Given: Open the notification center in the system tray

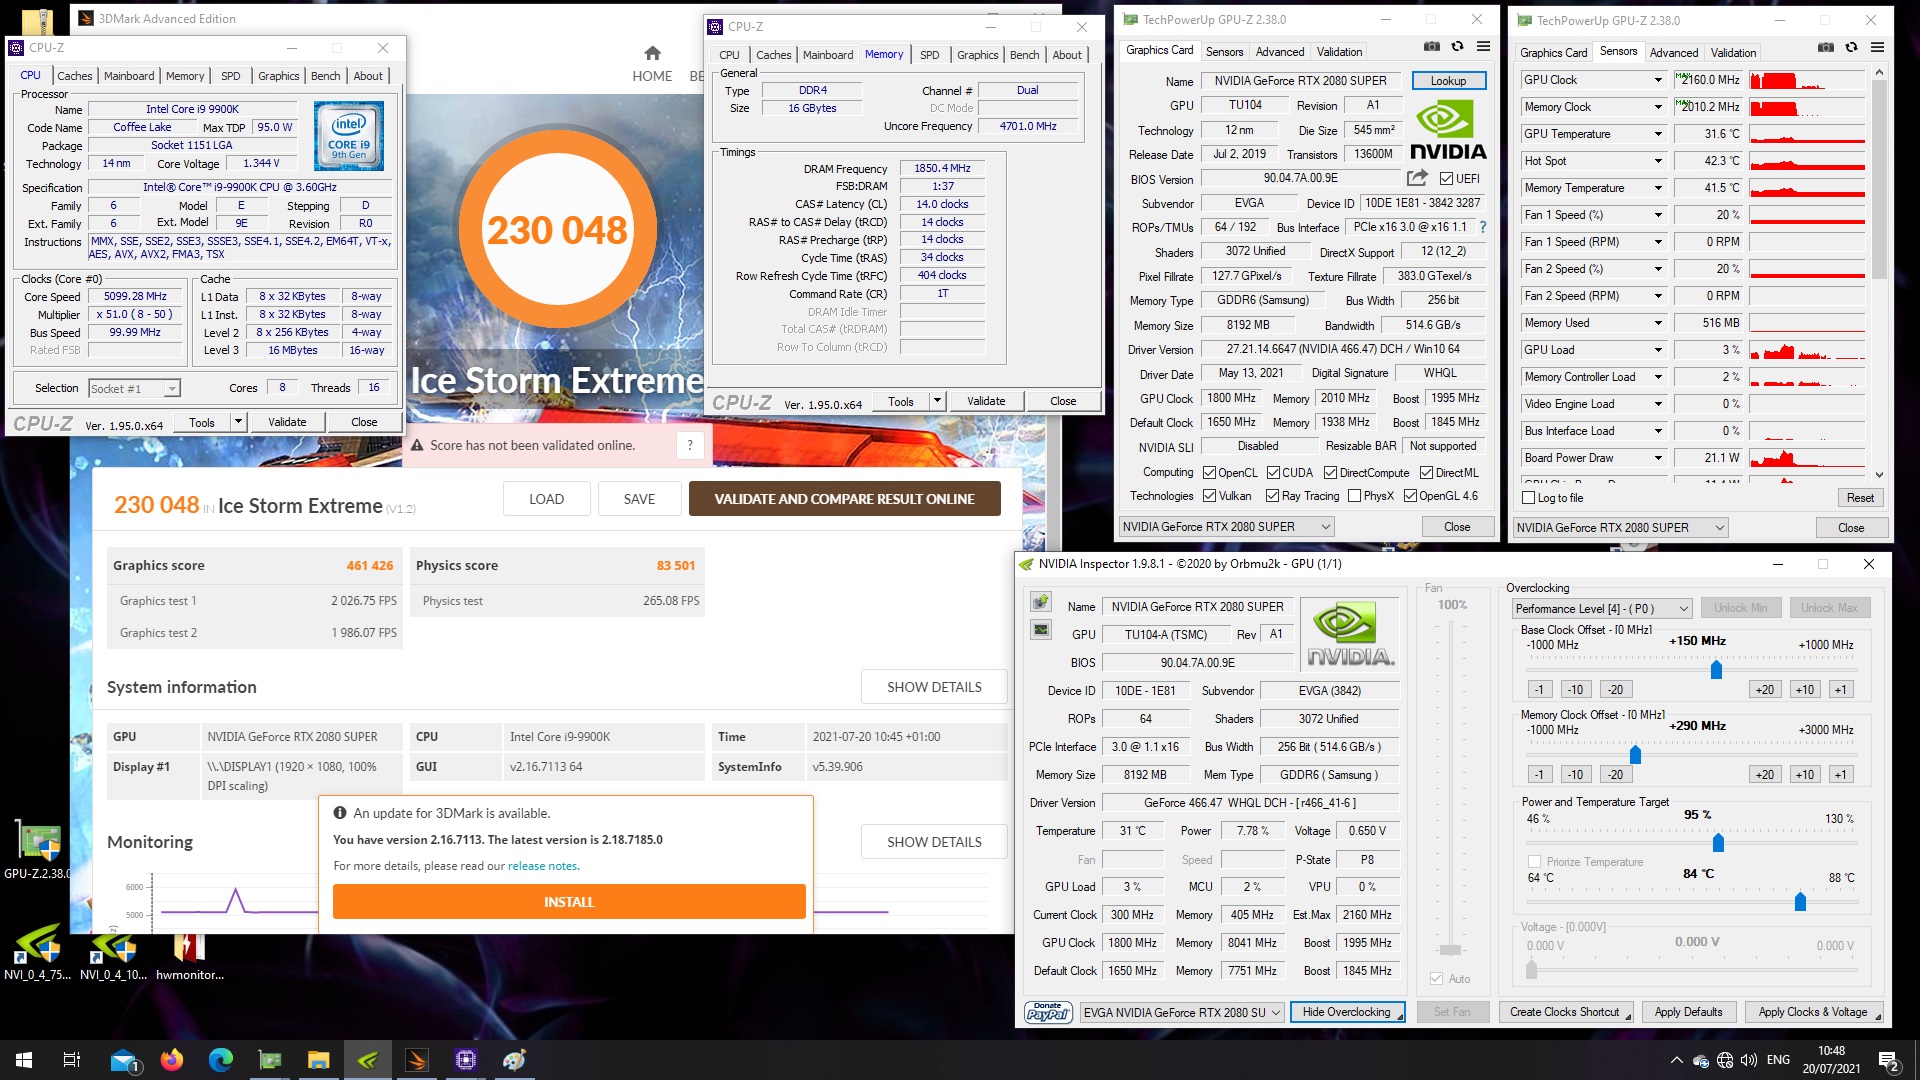Looking at the screenshot, I should tap(1888, 1060).
